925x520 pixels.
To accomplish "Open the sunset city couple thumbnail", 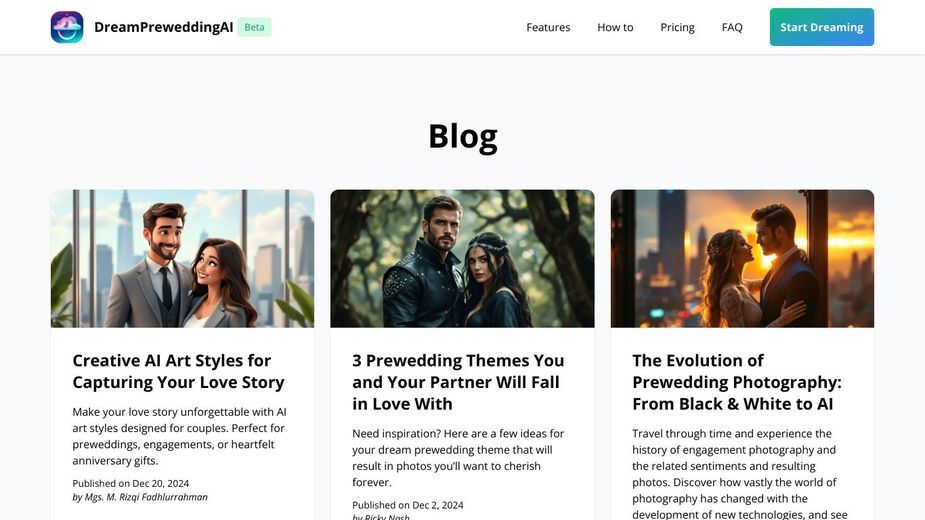I will pos(742,259).
